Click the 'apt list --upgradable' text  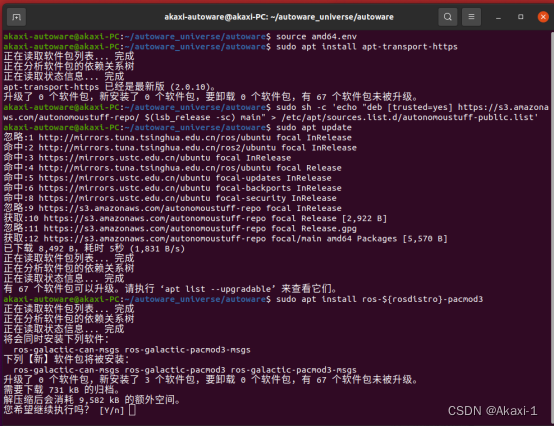[x=218, y=289]
